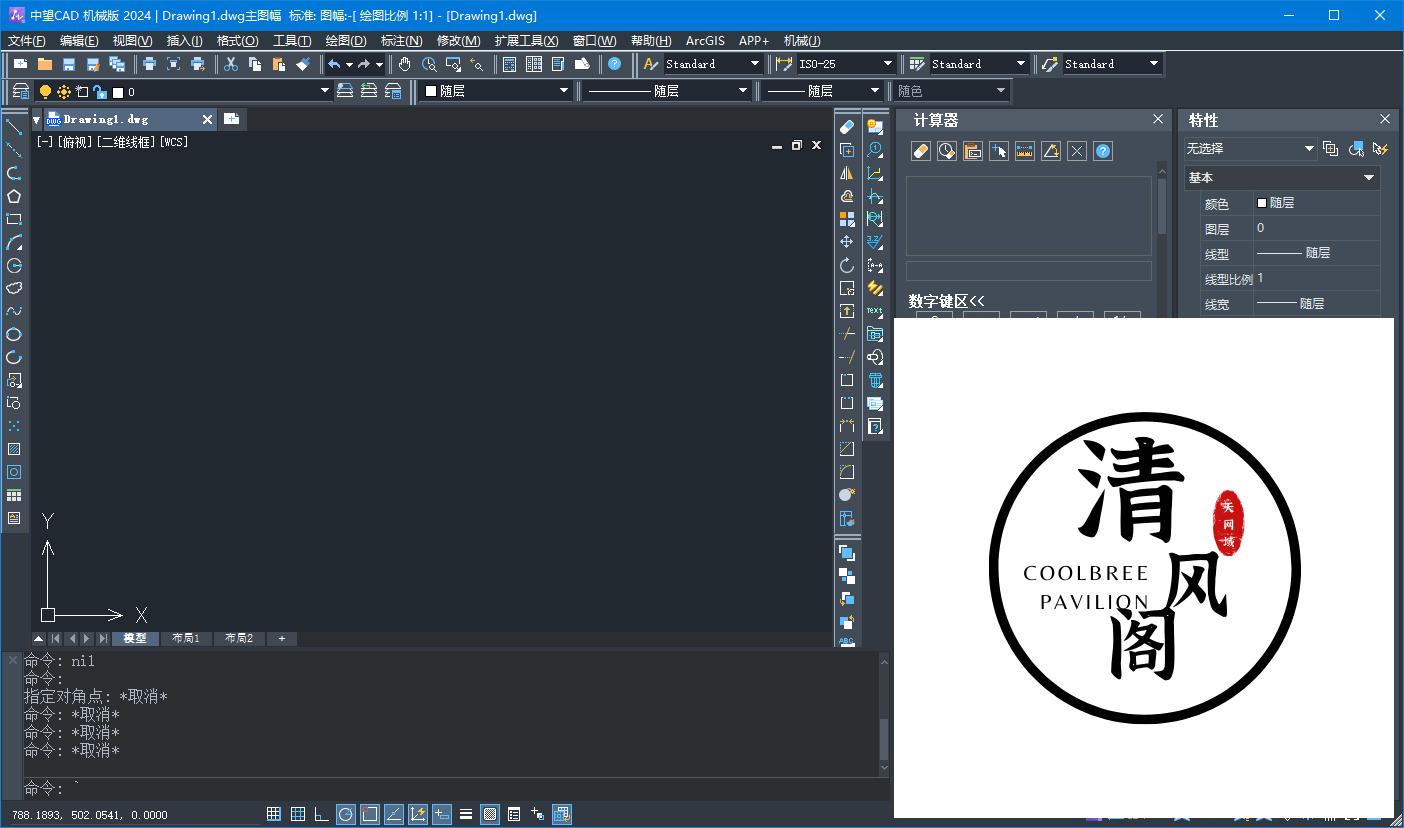Open the 无选择 selection dropdown
Image resolution: width=1404 pixels, height=828 pixels.
pyautogui.click(x=1250, y=149)
